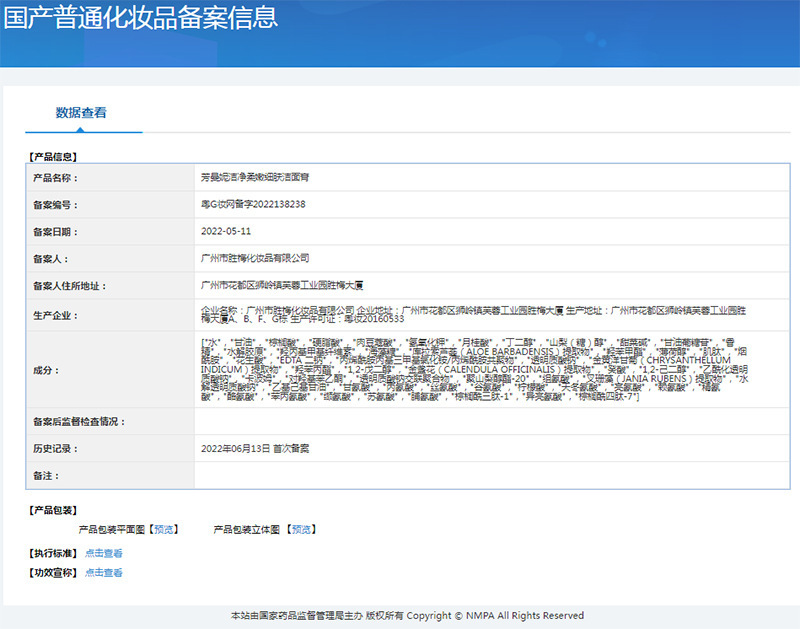Screen dimensions: 800x629
Task: Click the 备案日期 row label
Action: (x=56, y=232)
